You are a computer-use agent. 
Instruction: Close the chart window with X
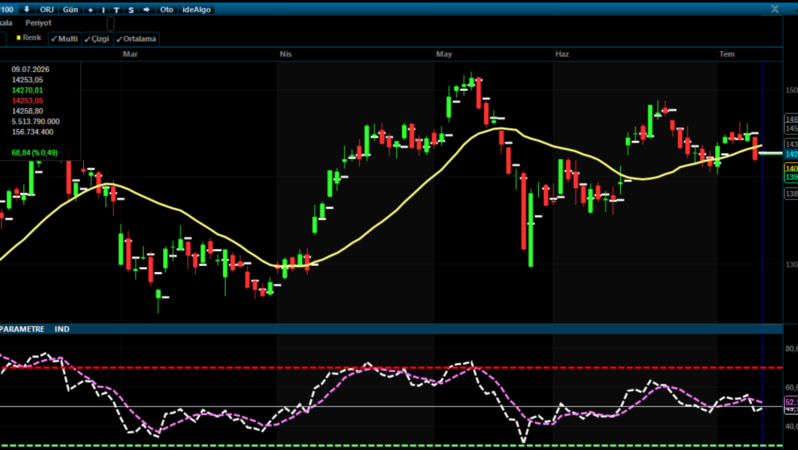pyautogui.click(x=775, y=9)
